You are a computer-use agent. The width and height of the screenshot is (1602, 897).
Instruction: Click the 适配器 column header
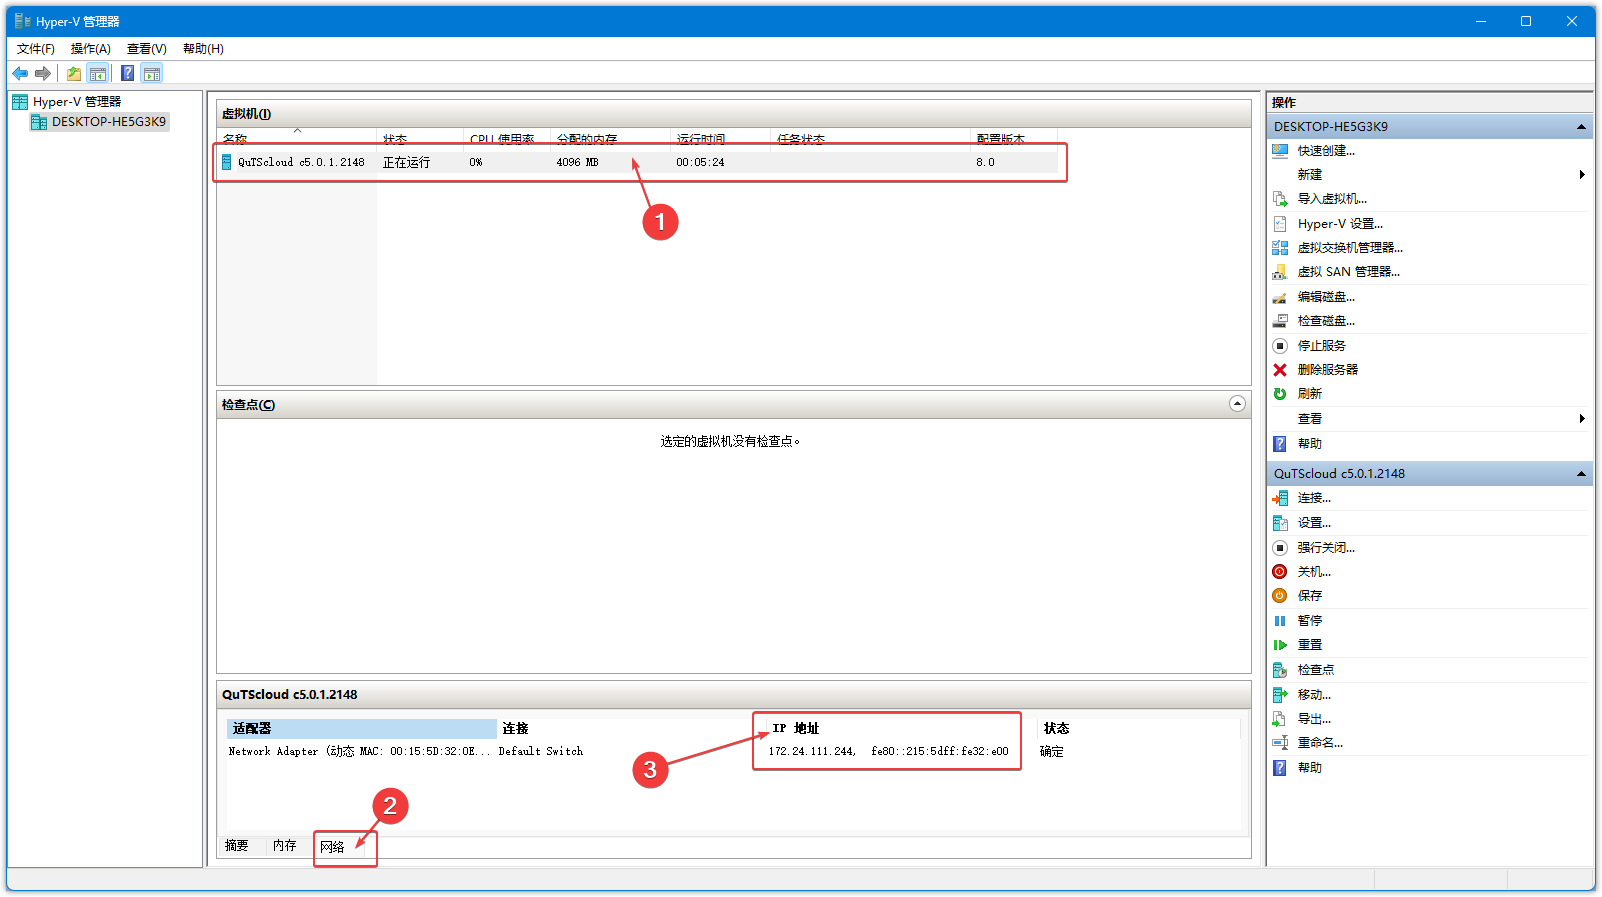pyautogui.click(x=361, y=729)
